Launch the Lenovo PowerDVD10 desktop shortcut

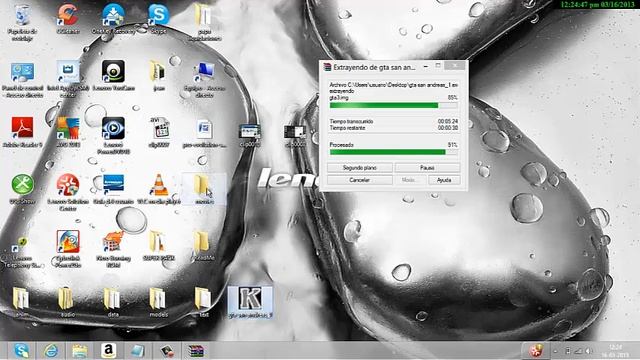(113, 136)
